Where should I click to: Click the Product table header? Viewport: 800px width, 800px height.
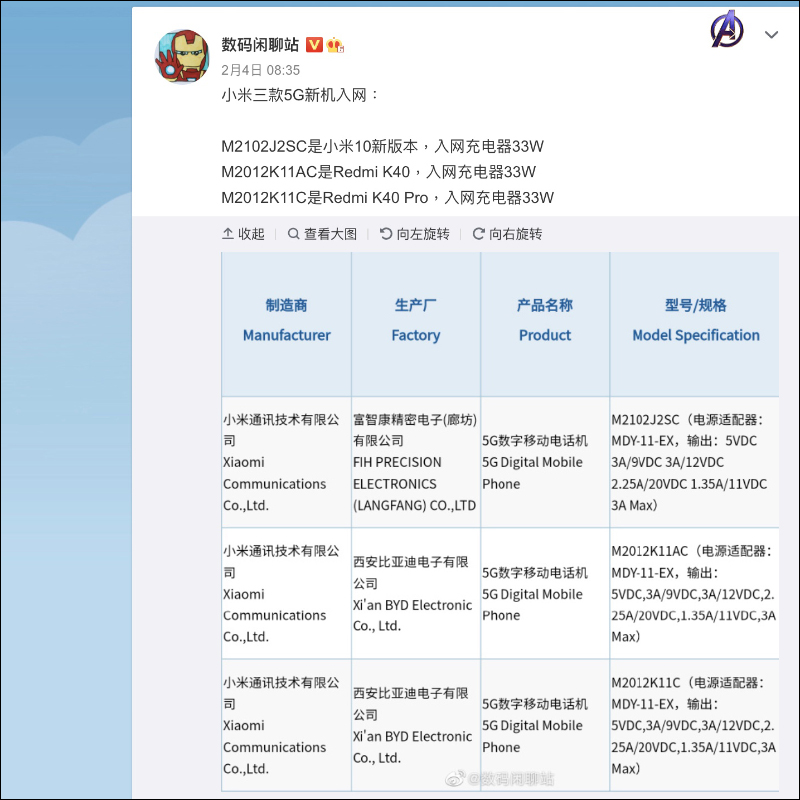[545, 324]
